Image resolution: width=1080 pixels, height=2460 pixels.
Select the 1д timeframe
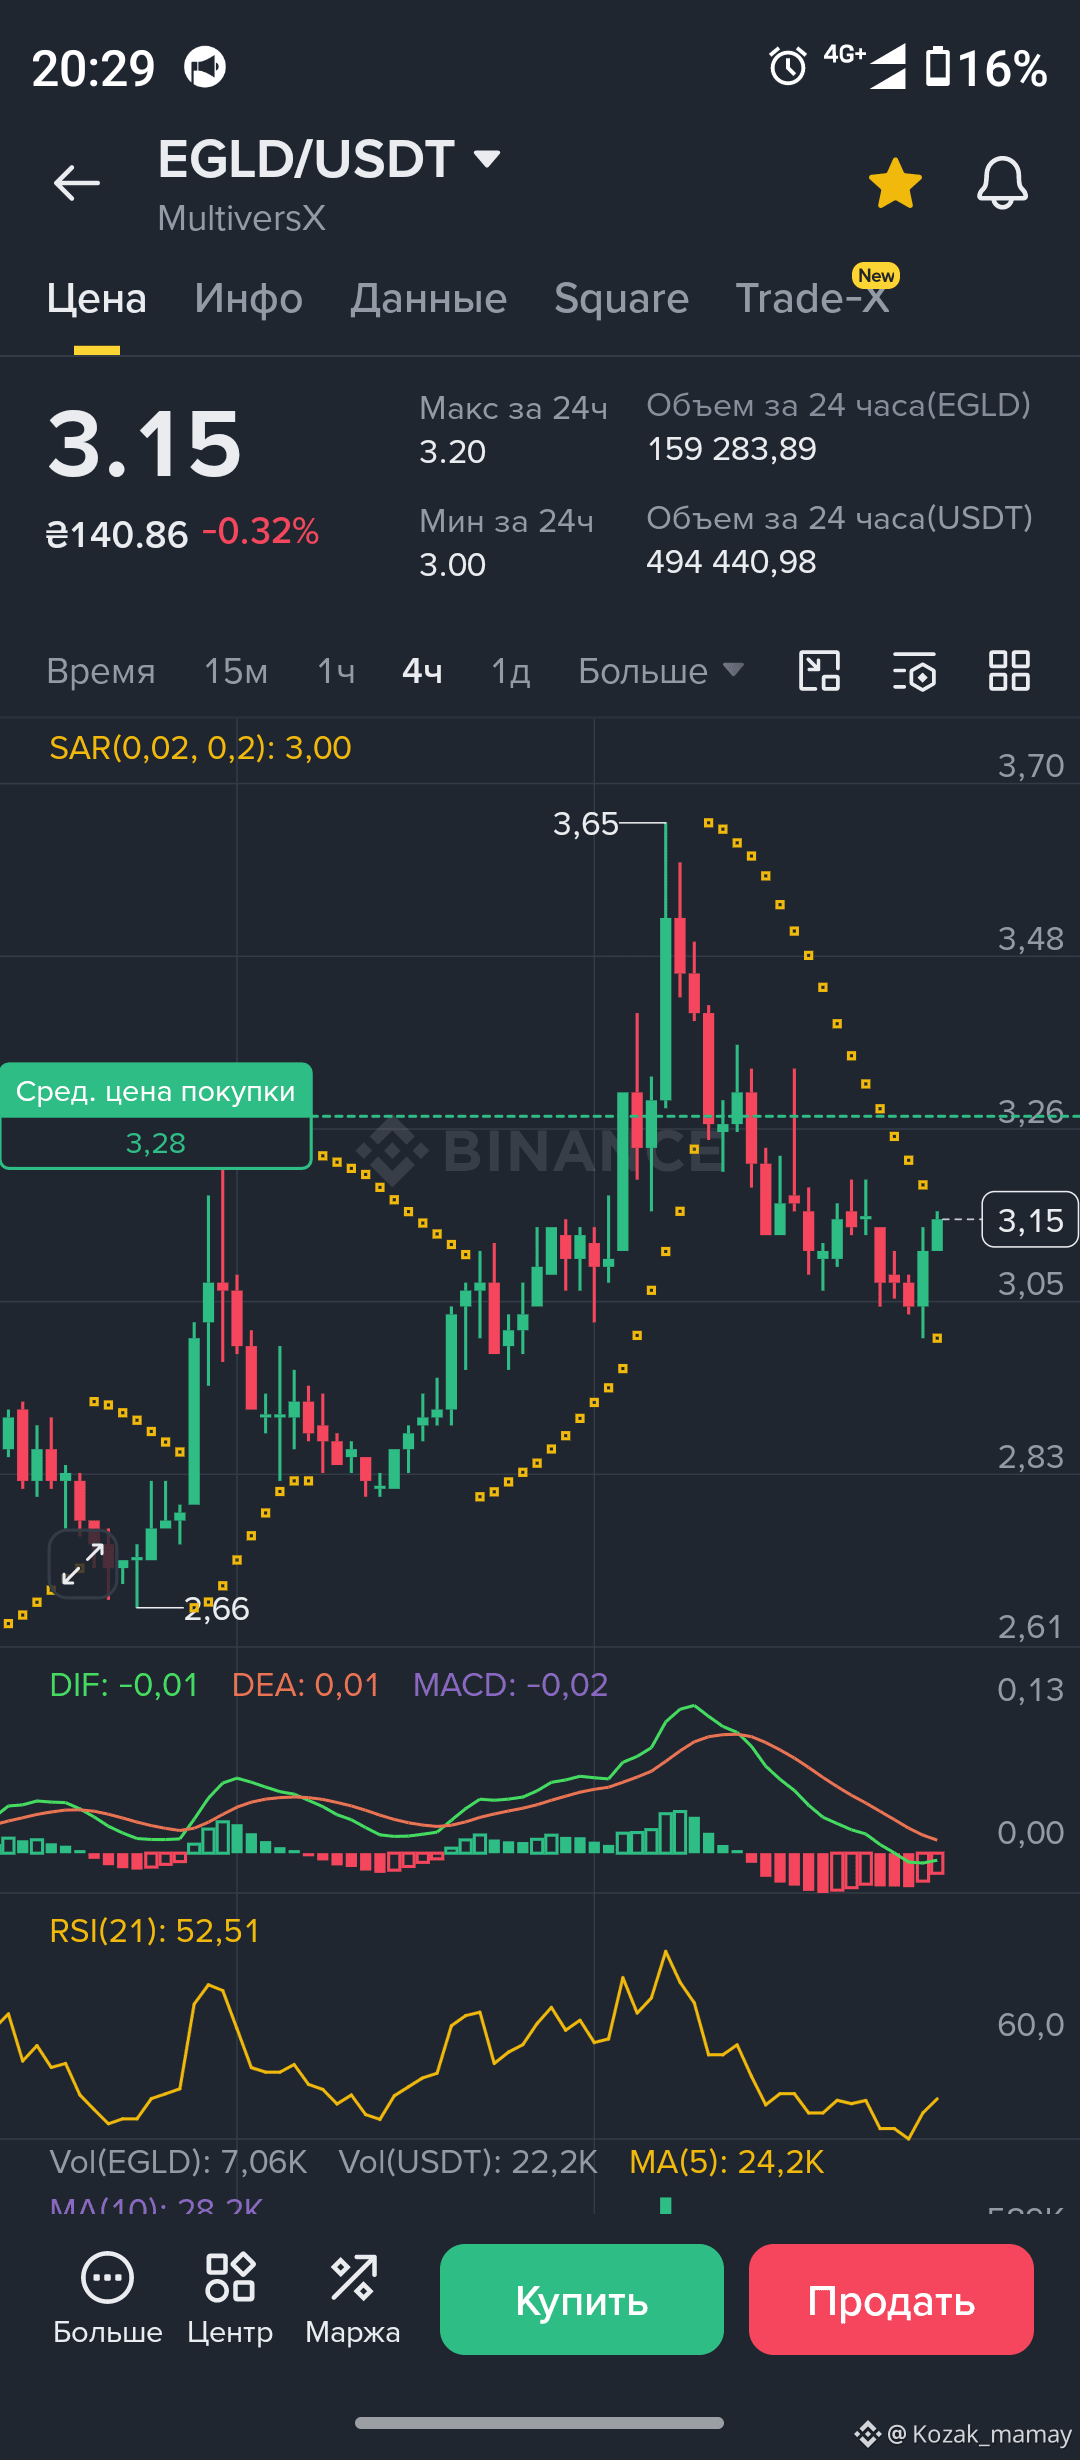point(511,671)
